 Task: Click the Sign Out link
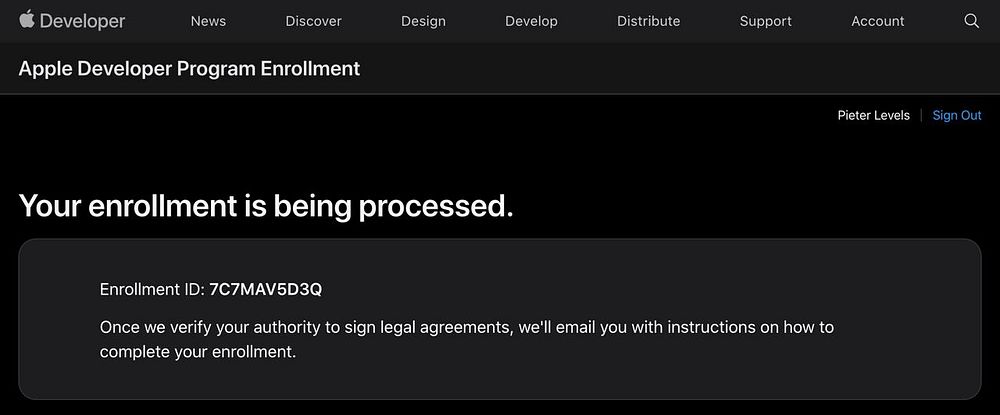tap(956, 115)
